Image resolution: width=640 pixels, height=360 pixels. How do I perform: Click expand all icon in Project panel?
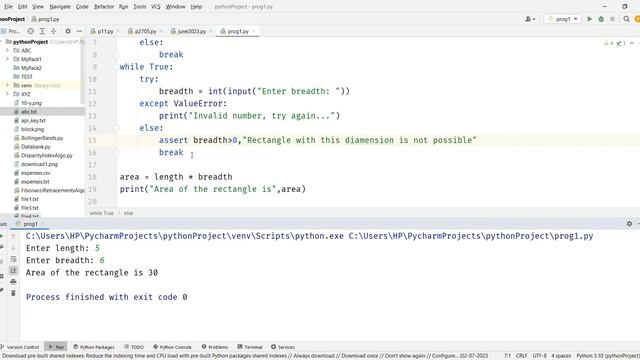42,31
